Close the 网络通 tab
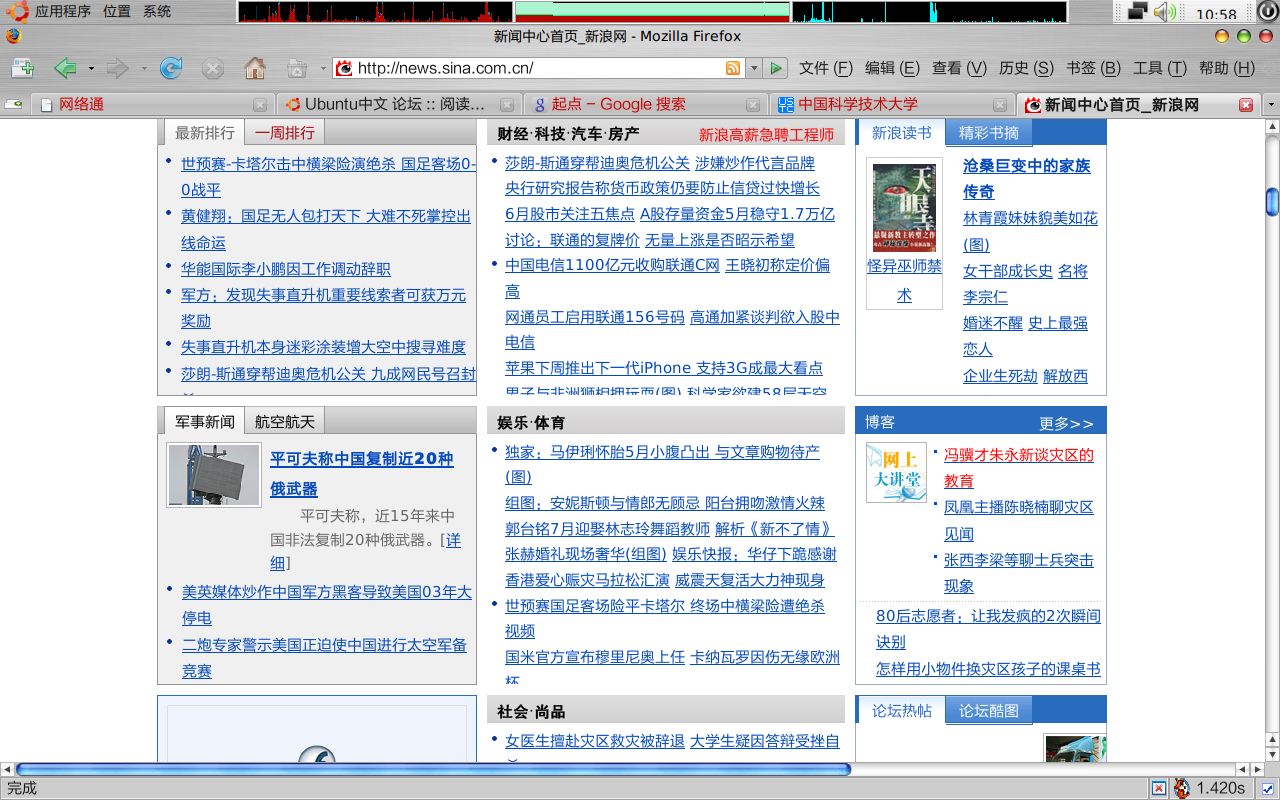This screenshot has height=800, width=1280. 260,104
